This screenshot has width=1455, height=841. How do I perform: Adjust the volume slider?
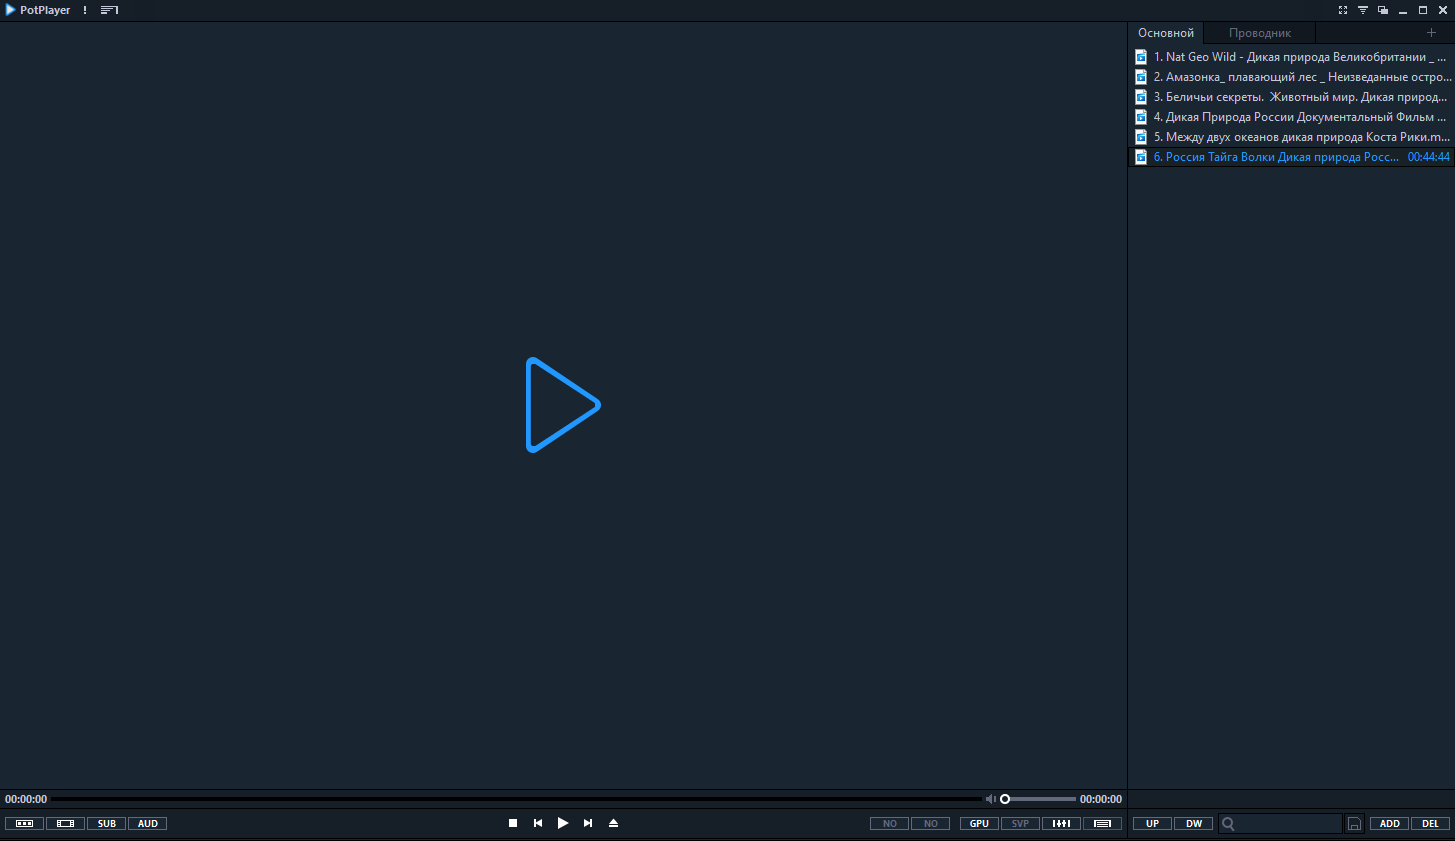pos(1038,799)
